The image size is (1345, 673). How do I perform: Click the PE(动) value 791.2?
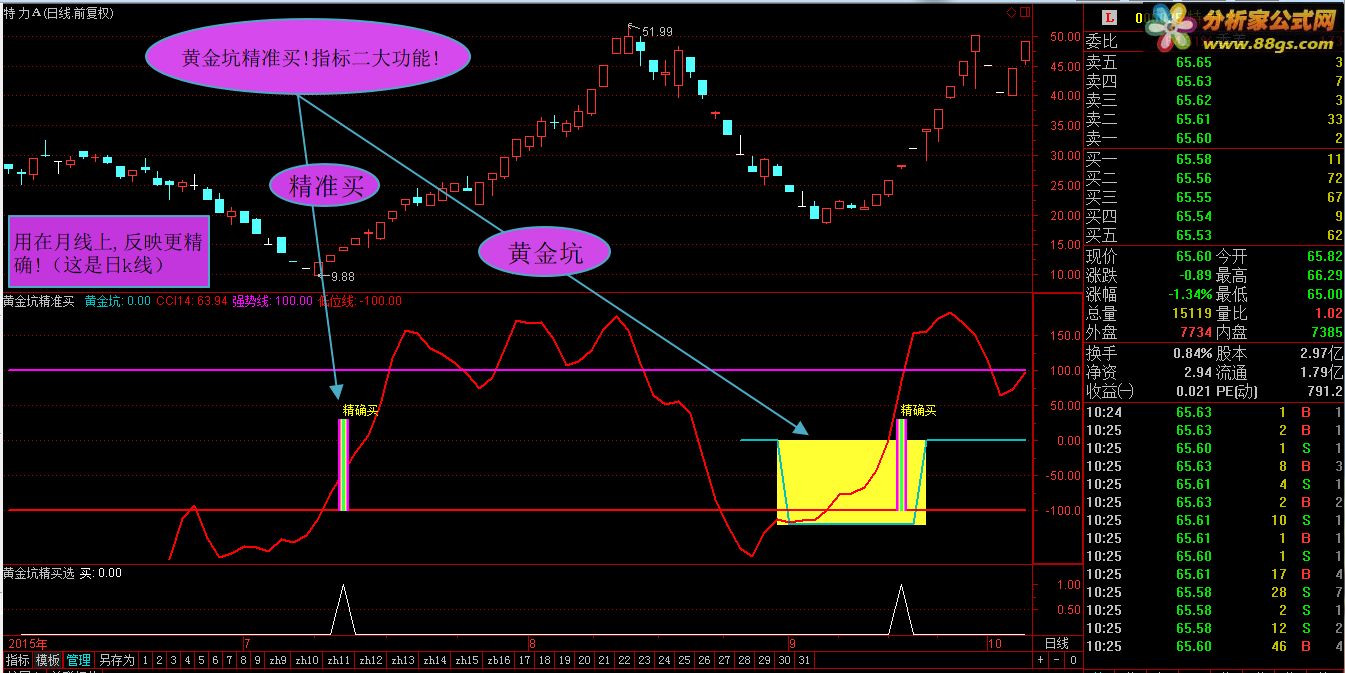(x=1324, y=391)
